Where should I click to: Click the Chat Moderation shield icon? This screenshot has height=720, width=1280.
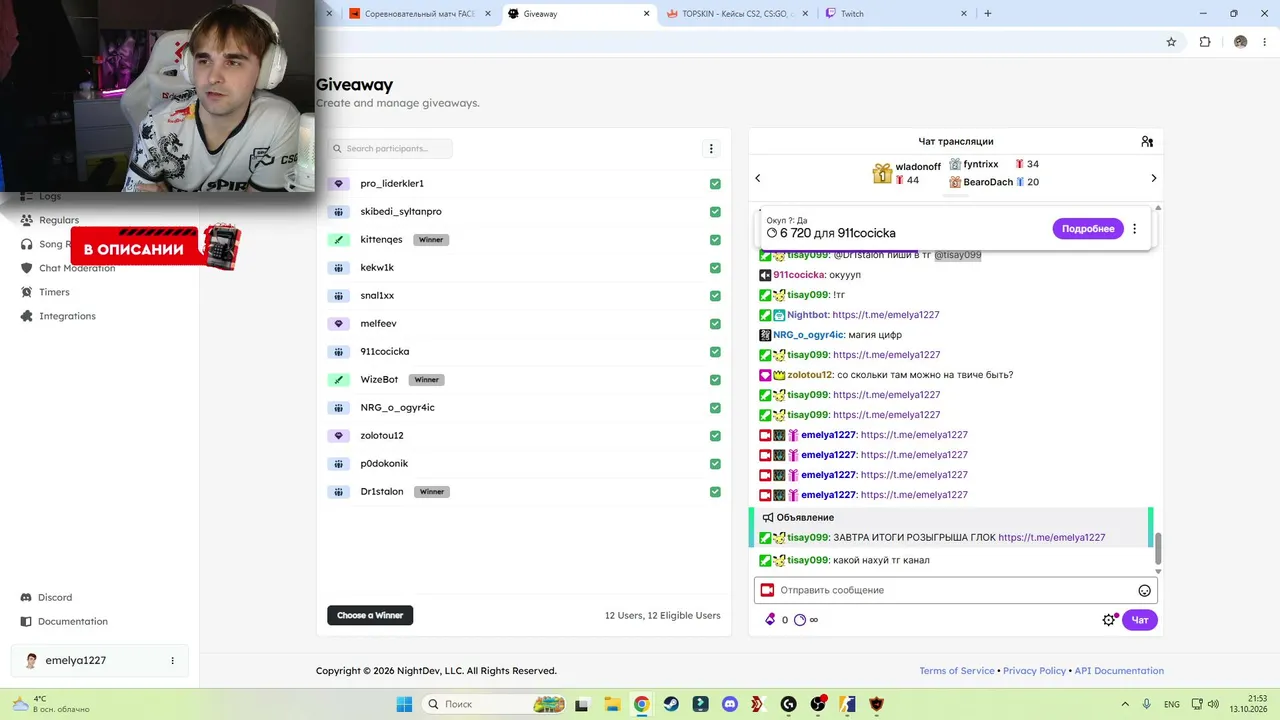(x=28, y=268)
